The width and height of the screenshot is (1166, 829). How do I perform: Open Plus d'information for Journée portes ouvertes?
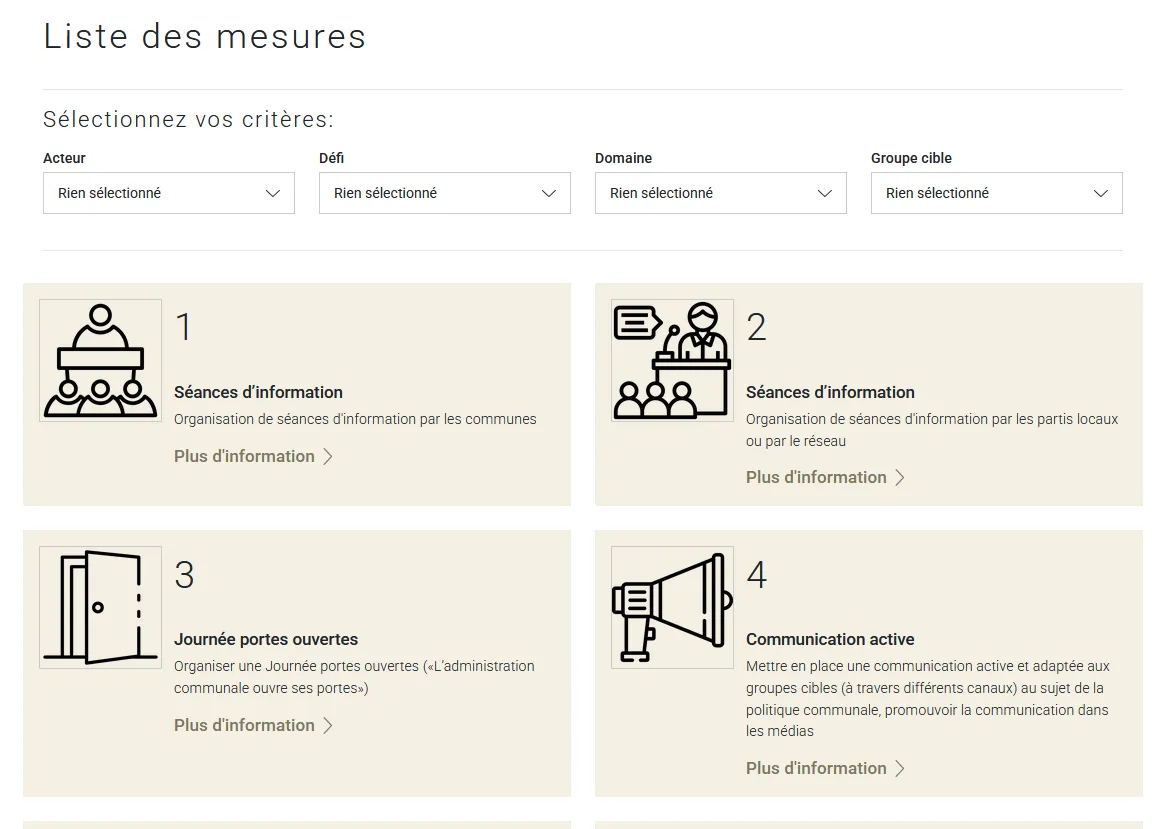[244, 725]
